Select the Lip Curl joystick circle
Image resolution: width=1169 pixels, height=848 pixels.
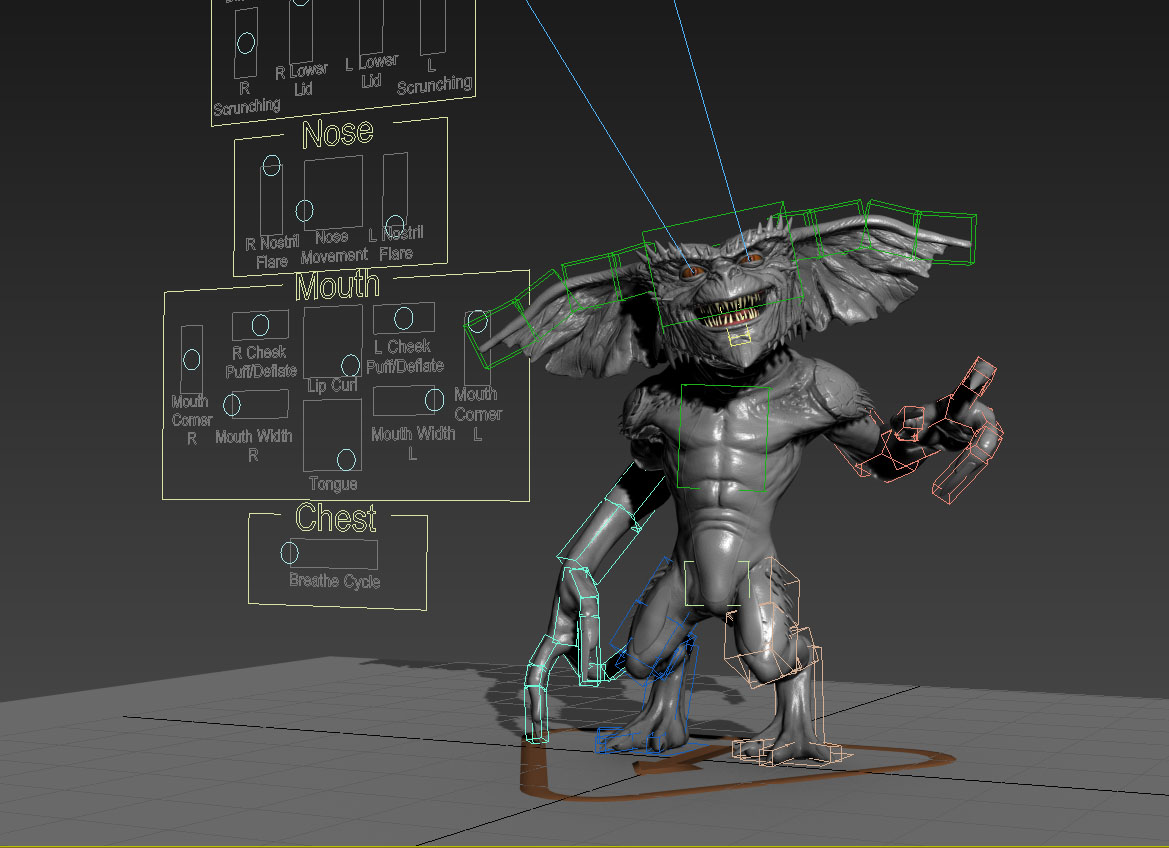[x=350, y=365]
